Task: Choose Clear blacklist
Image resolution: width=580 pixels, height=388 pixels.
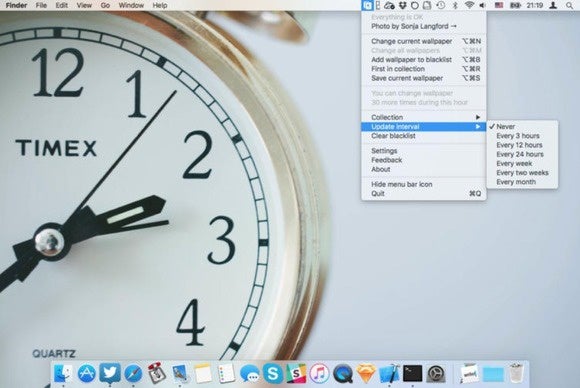Action: [424, 136]
